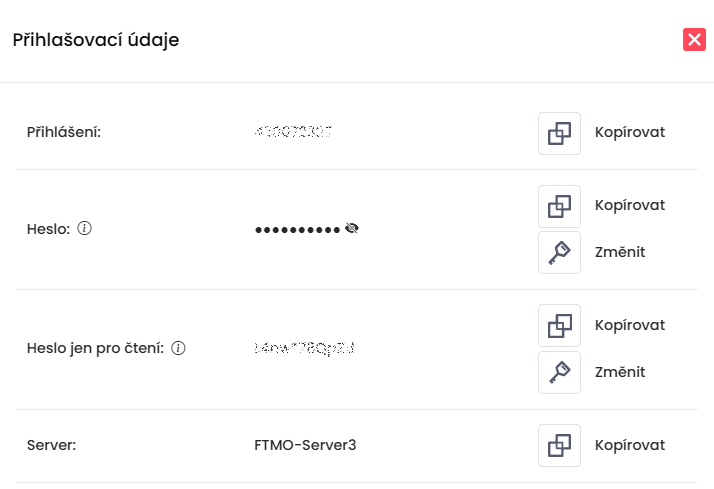Close the Přihlašovací údaje dialog
The width and height of the screenshot is (714, 489).
tap(694, 40)
